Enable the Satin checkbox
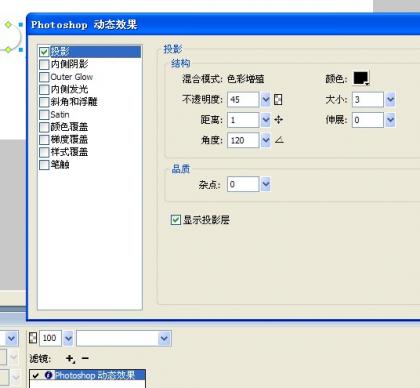This screenshot has width=420, height=388. pos(44,115)
